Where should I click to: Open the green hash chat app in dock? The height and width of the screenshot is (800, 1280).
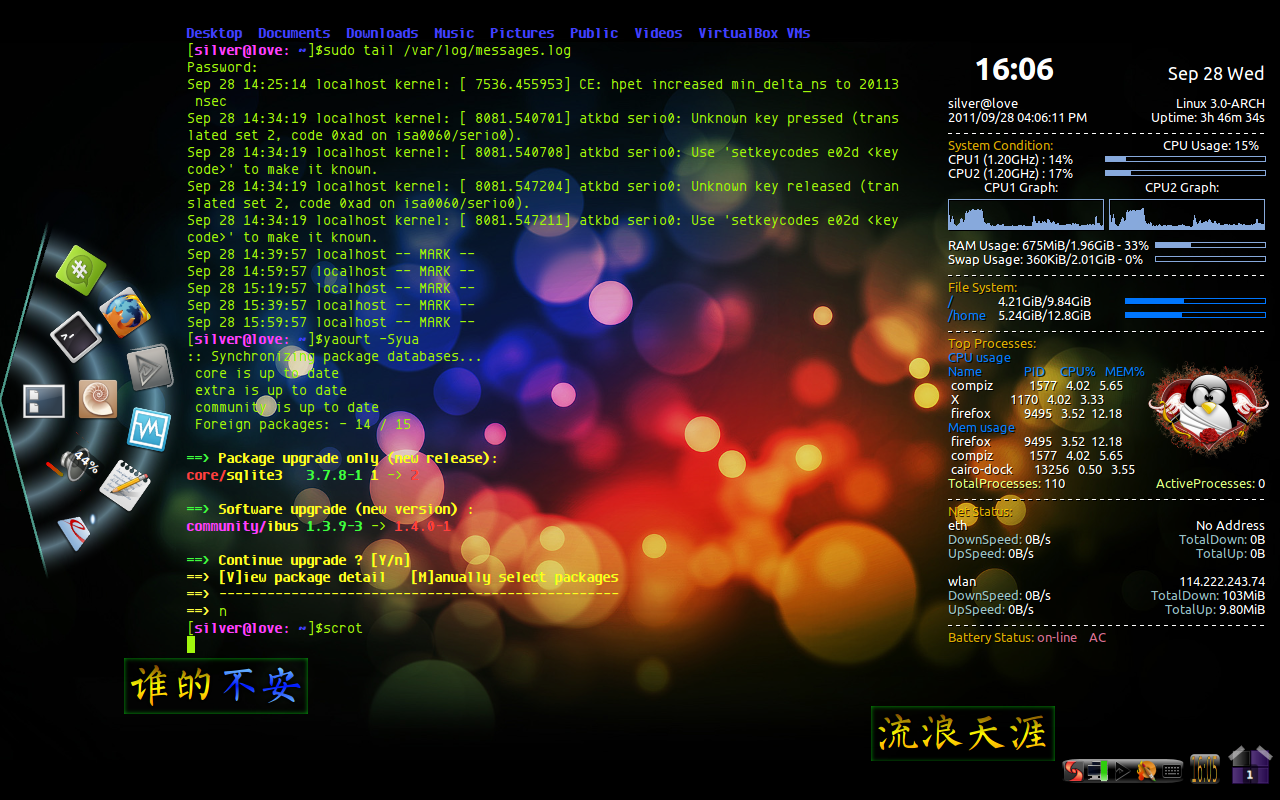(80, 270)
